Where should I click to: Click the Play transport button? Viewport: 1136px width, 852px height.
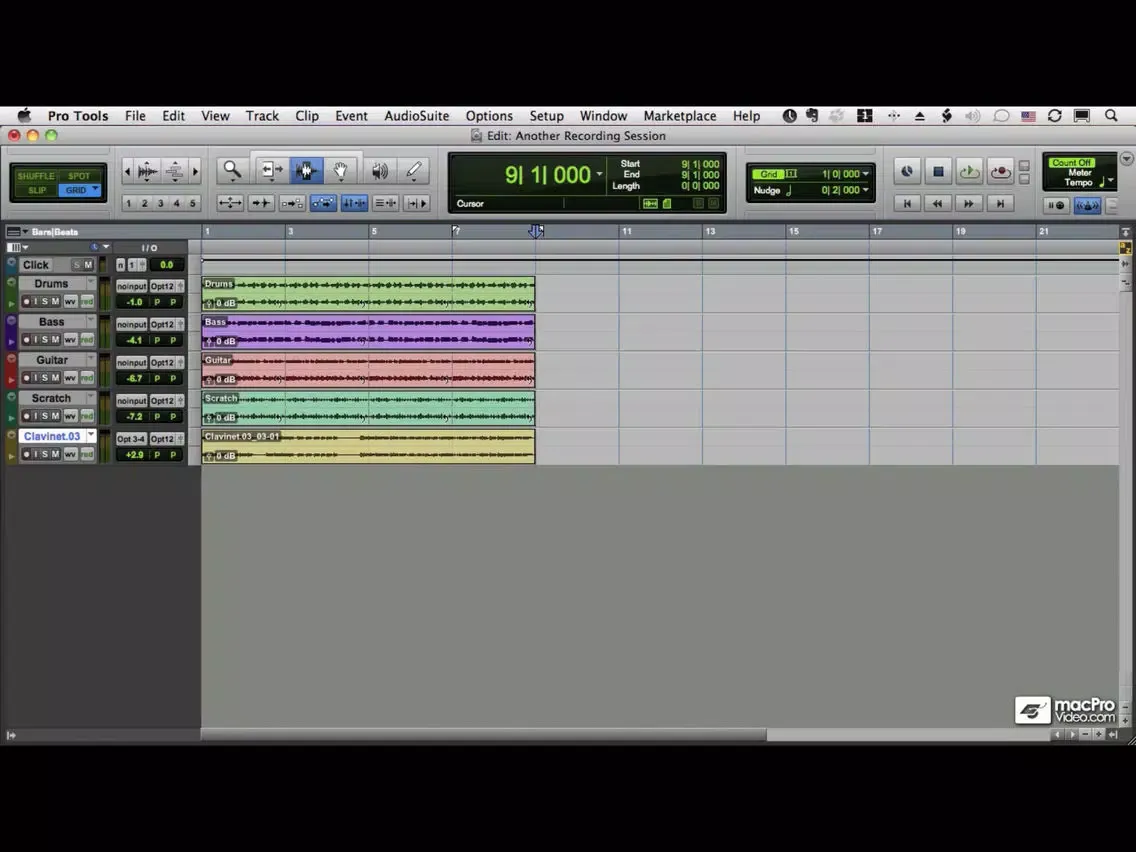point(969,172)
